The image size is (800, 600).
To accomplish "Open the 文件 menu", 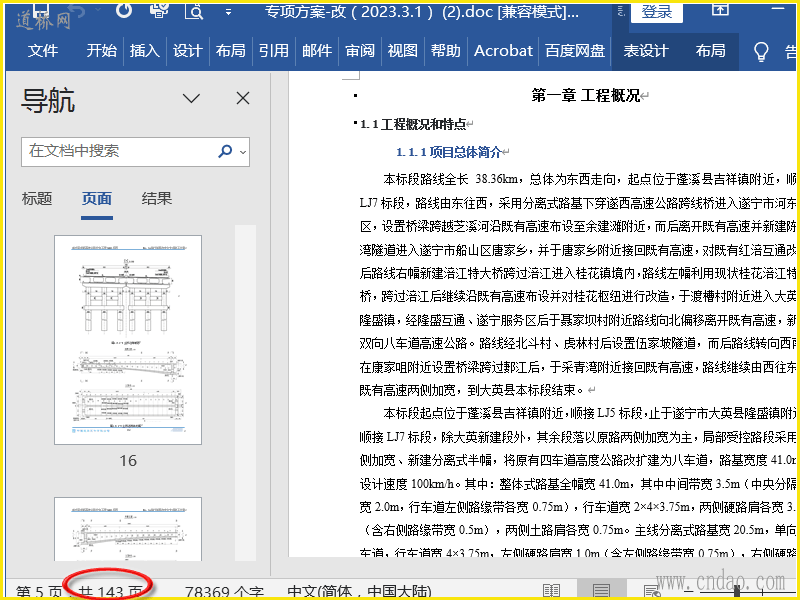I will coord(43,51).
